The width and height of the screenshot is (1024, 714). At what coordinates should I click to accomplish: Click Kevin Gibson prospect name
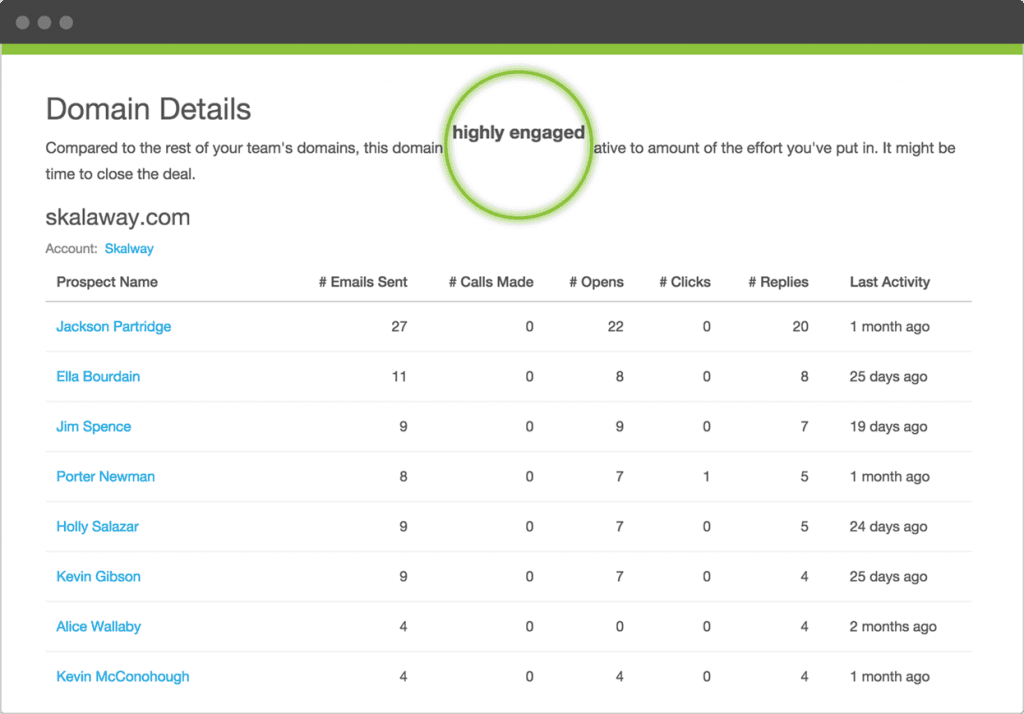coord(98,577)
